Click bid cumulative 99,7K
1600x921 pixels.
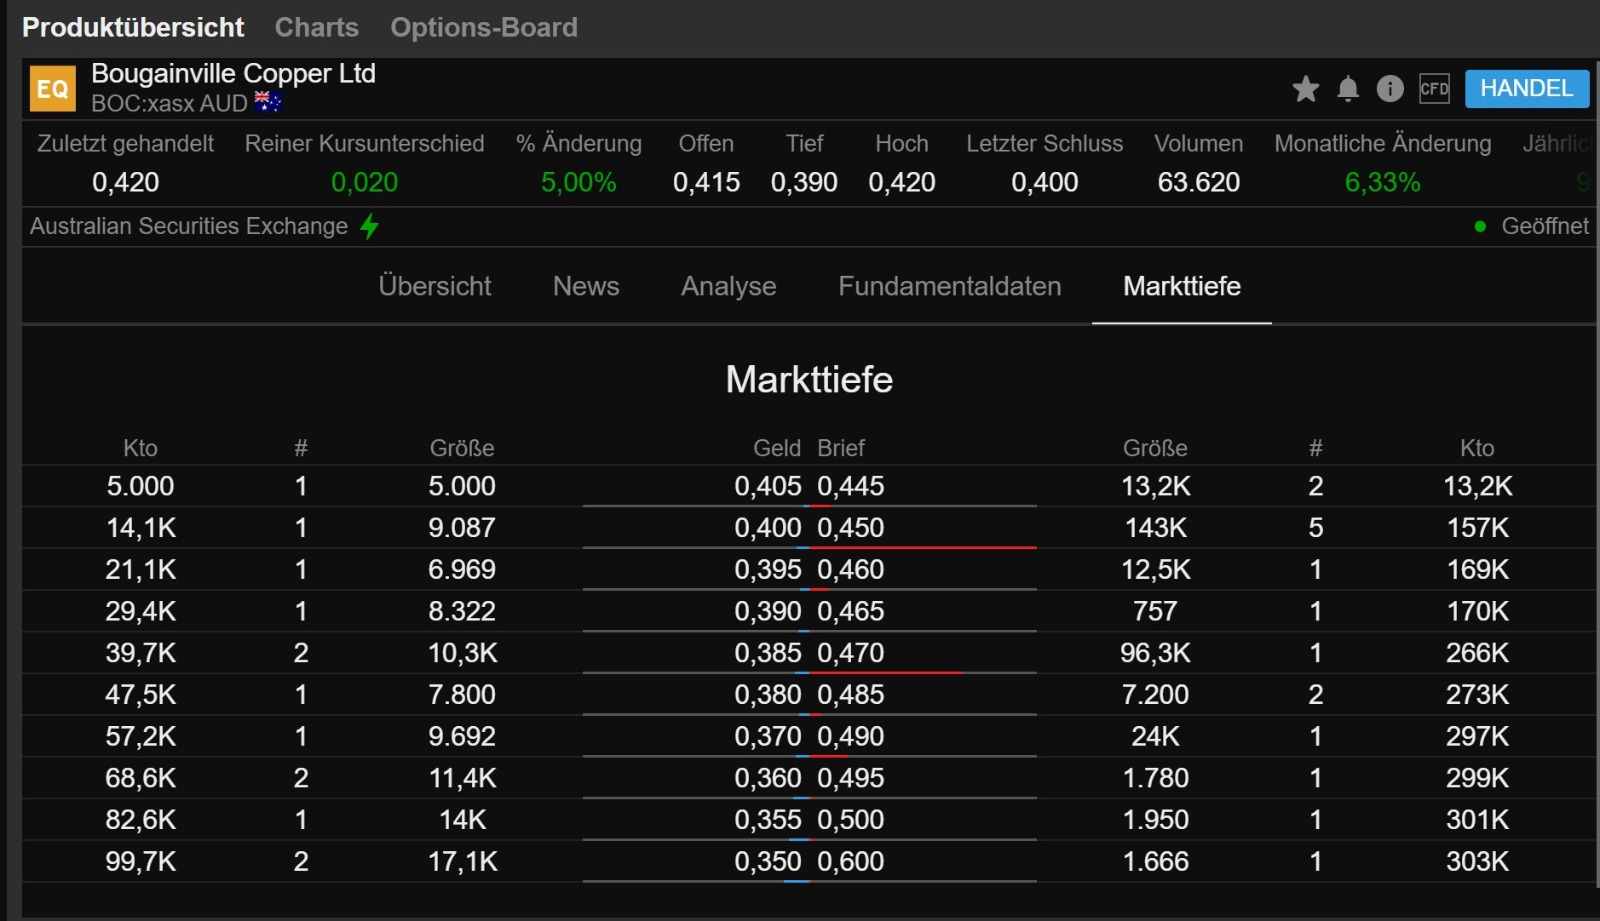tap(141, 861)
